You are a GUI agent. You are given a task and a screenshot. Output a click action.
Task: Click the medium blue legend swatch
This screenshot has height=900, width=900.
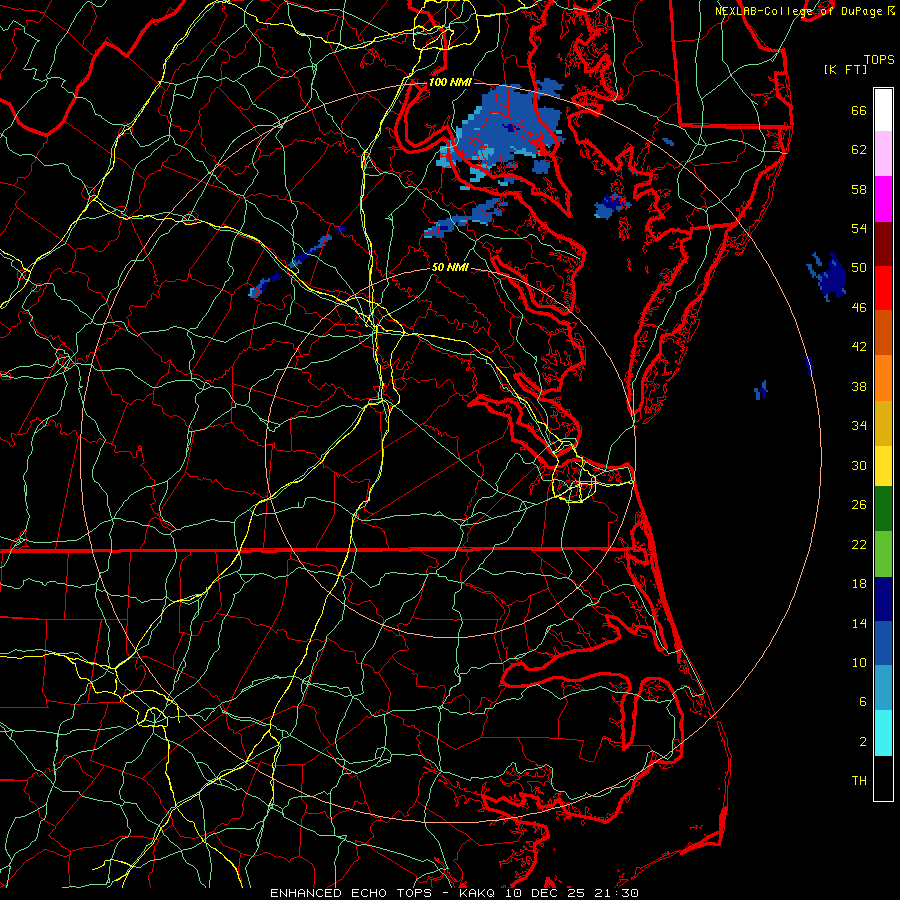click(x=883, y=643)
